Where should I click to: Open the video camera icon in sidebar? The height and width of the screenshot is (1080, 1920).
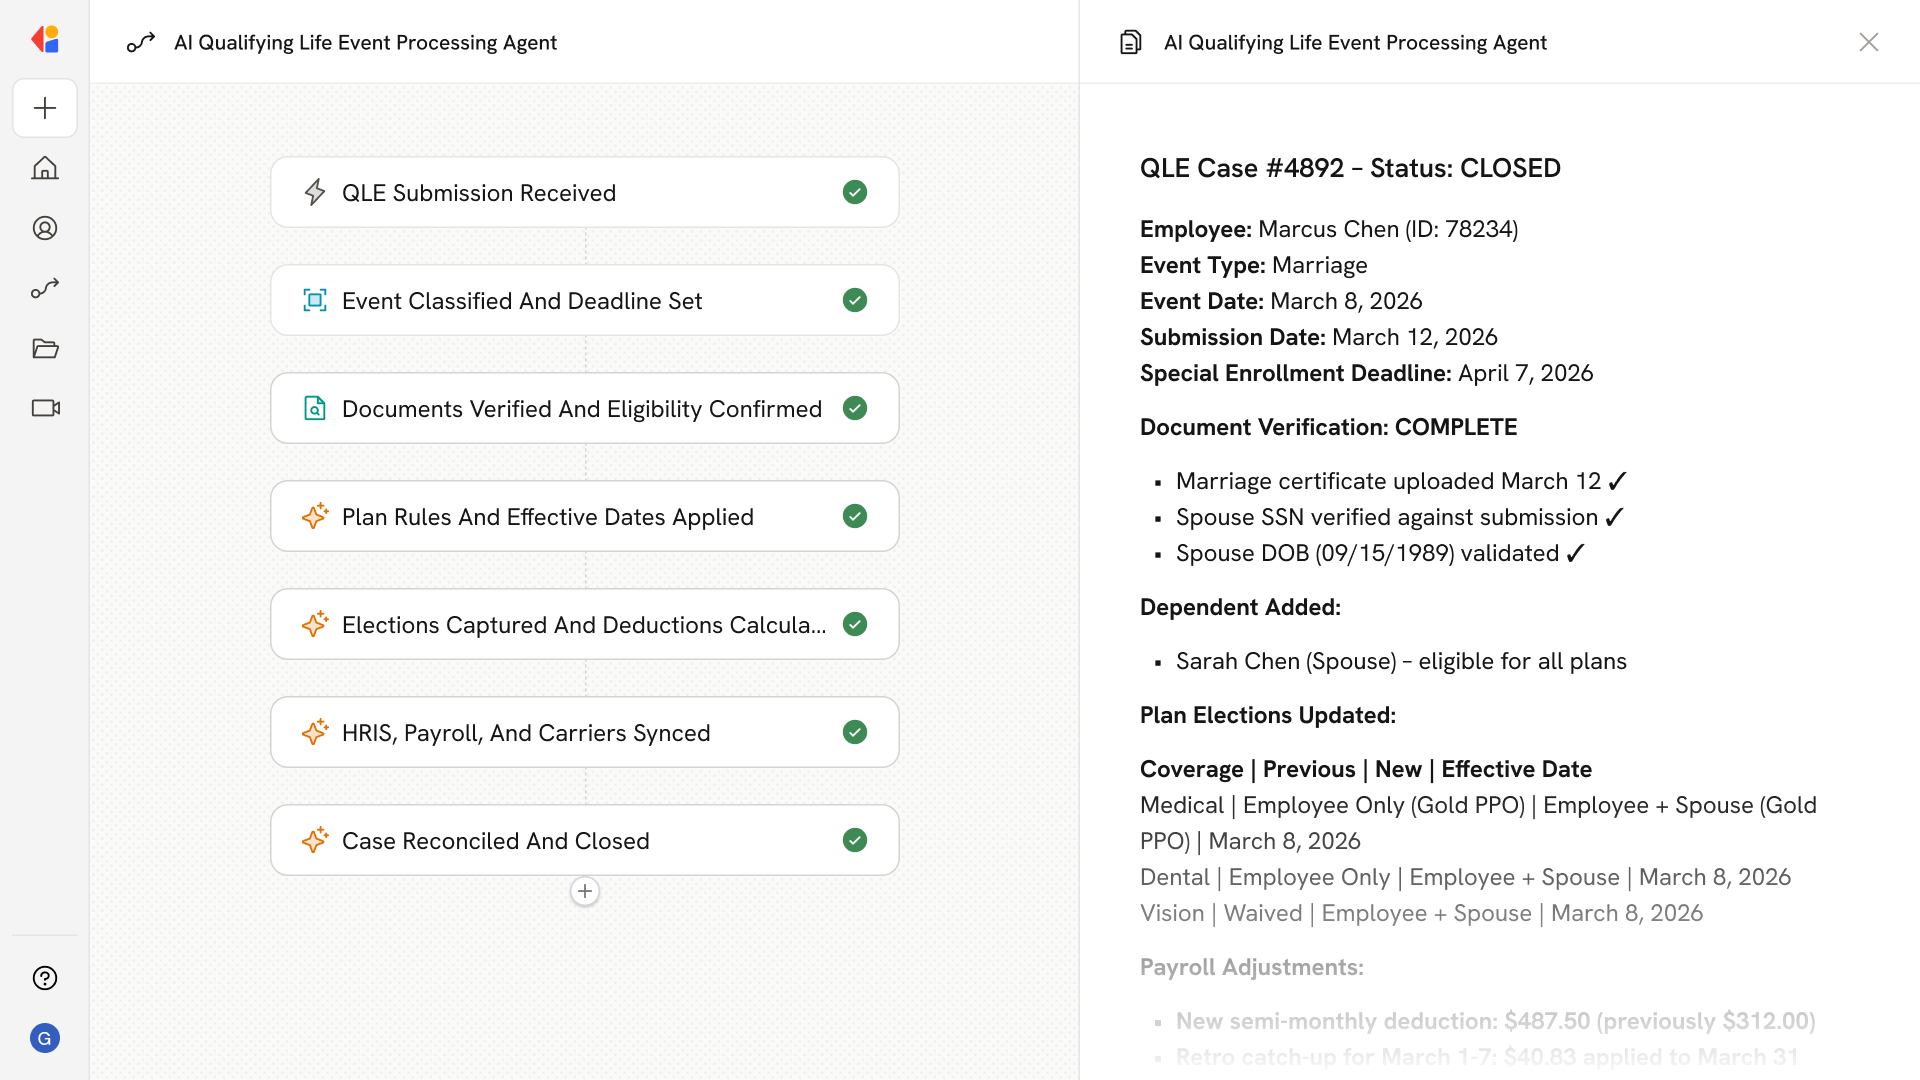tap(45, 408)
